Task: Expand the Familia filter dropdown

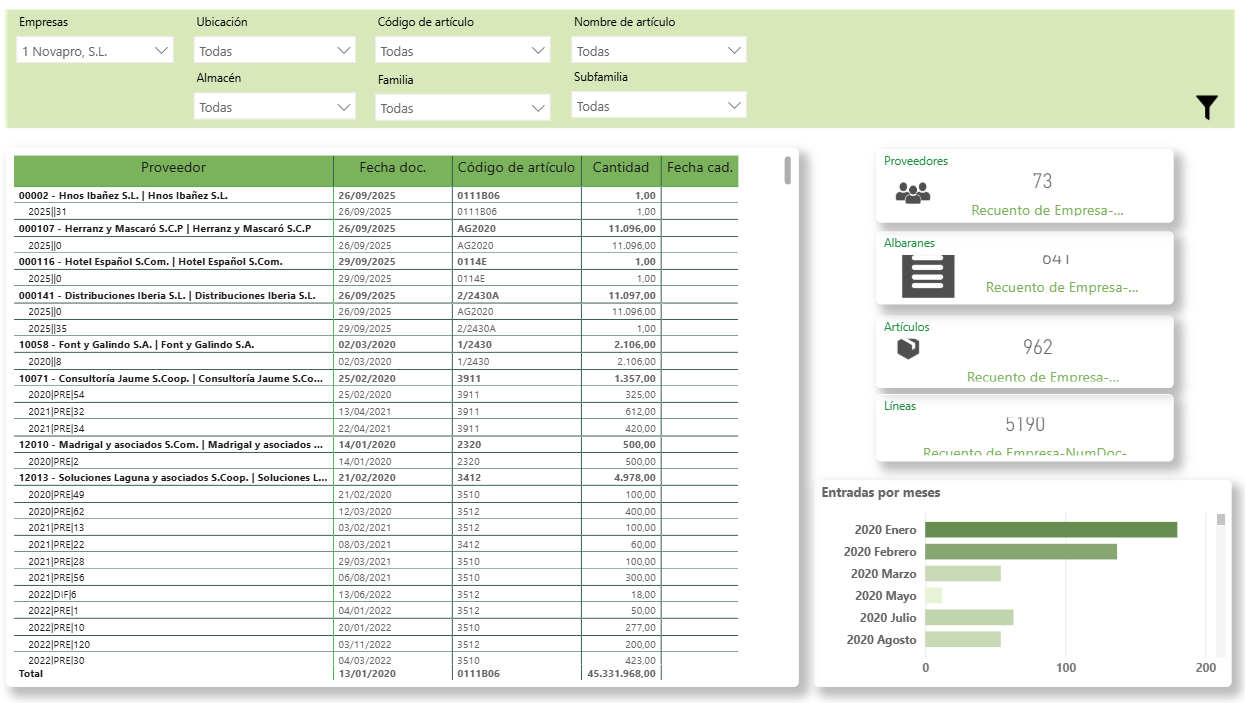Action: pyautogui.click(x=463, y=108)
